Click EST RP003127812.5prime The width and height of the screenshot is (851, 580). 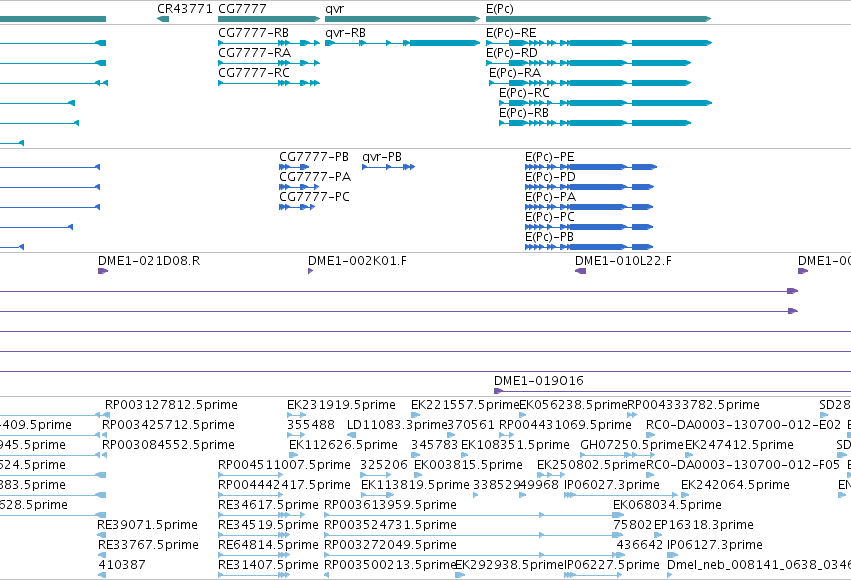pos(102,415)
